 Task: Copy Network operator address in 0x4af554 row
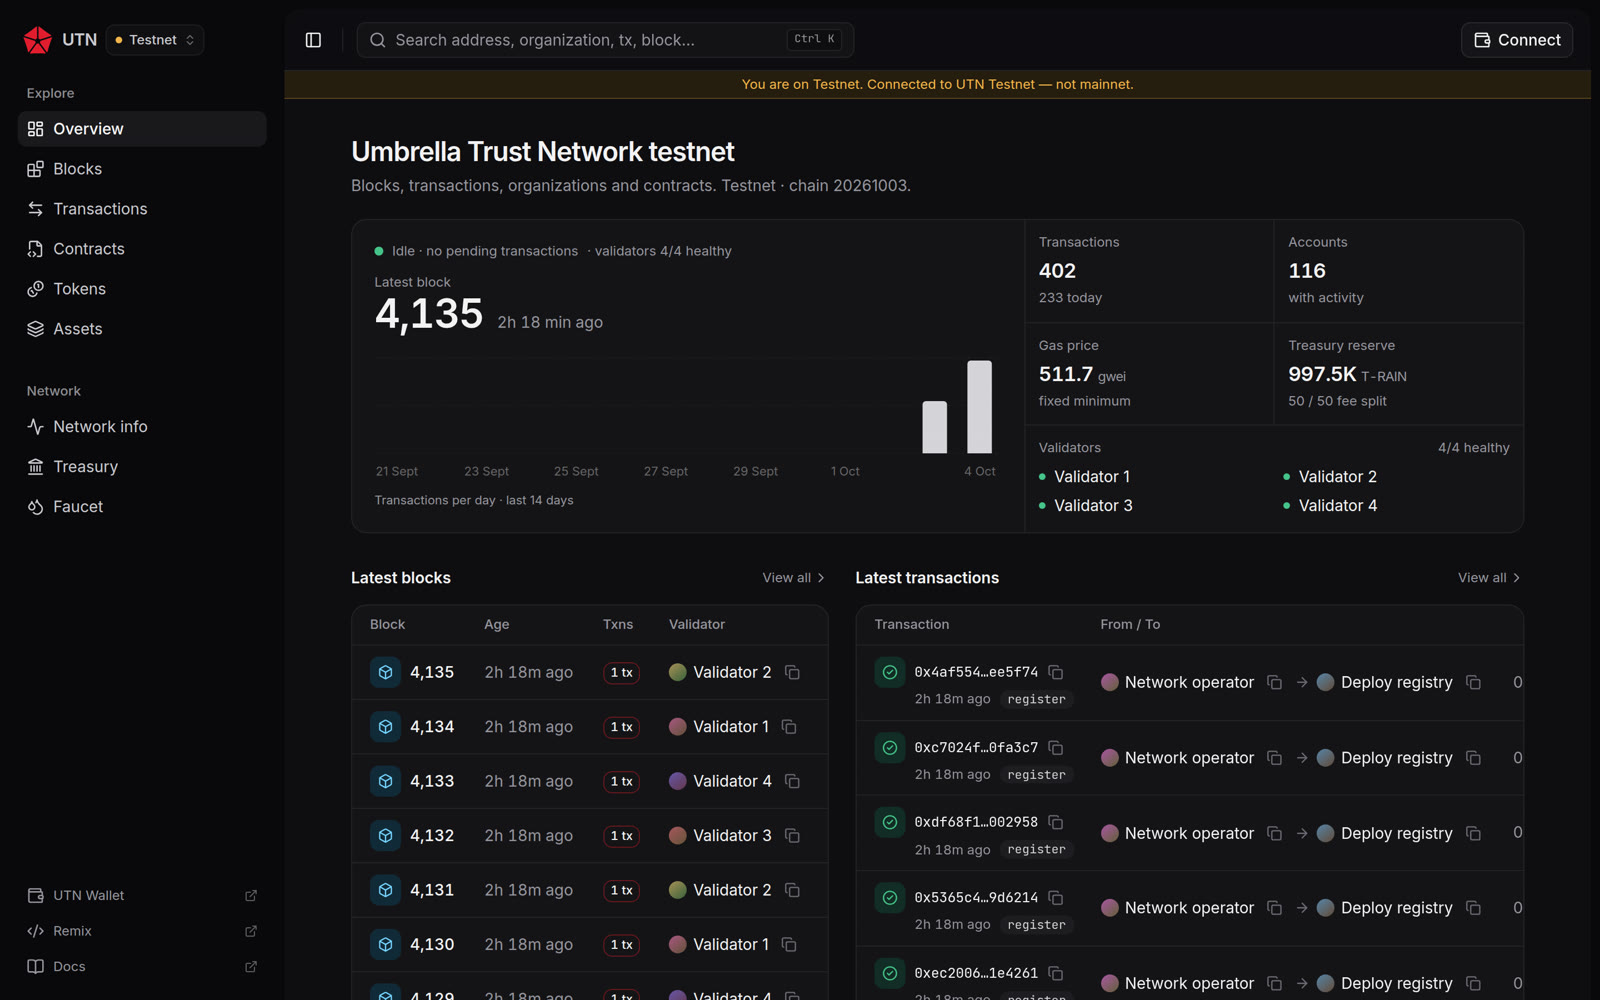pos(1274,682)
